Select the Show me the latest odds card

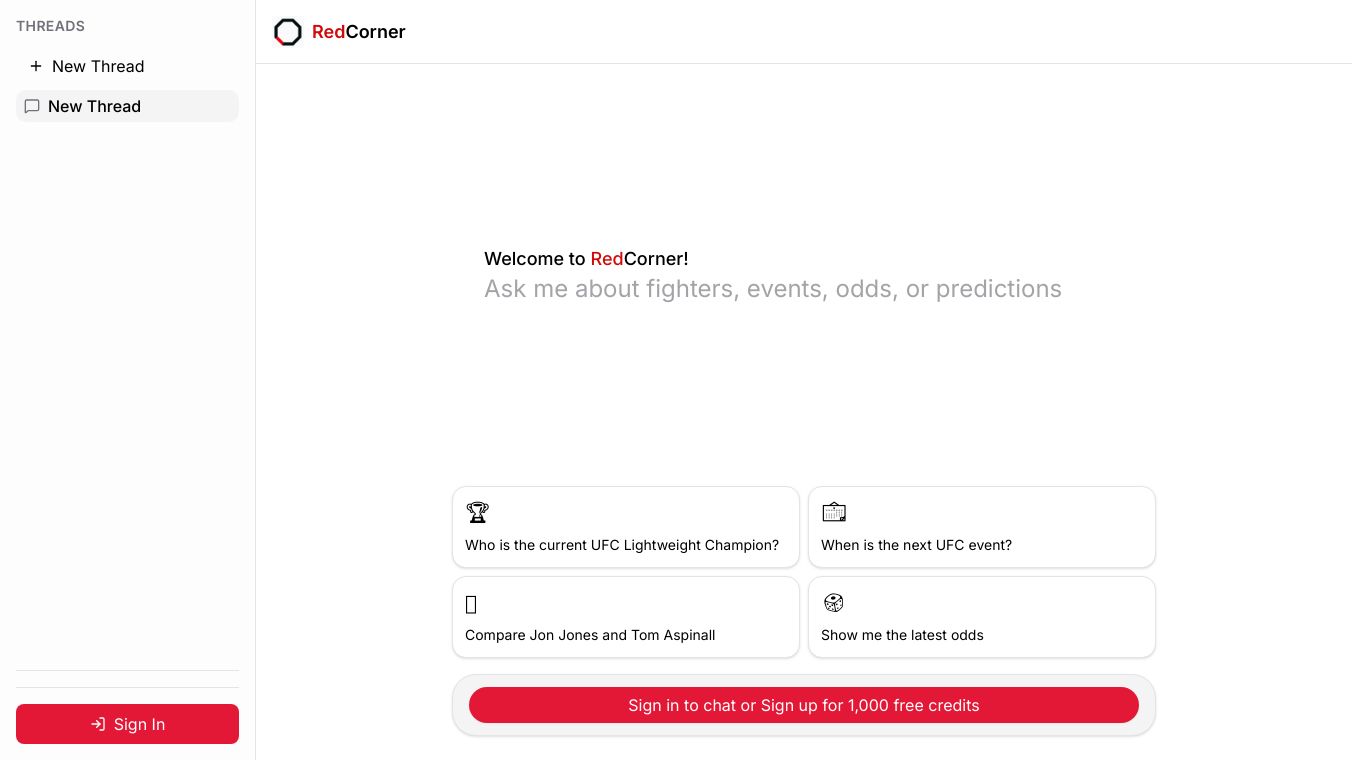coord(982,617)
